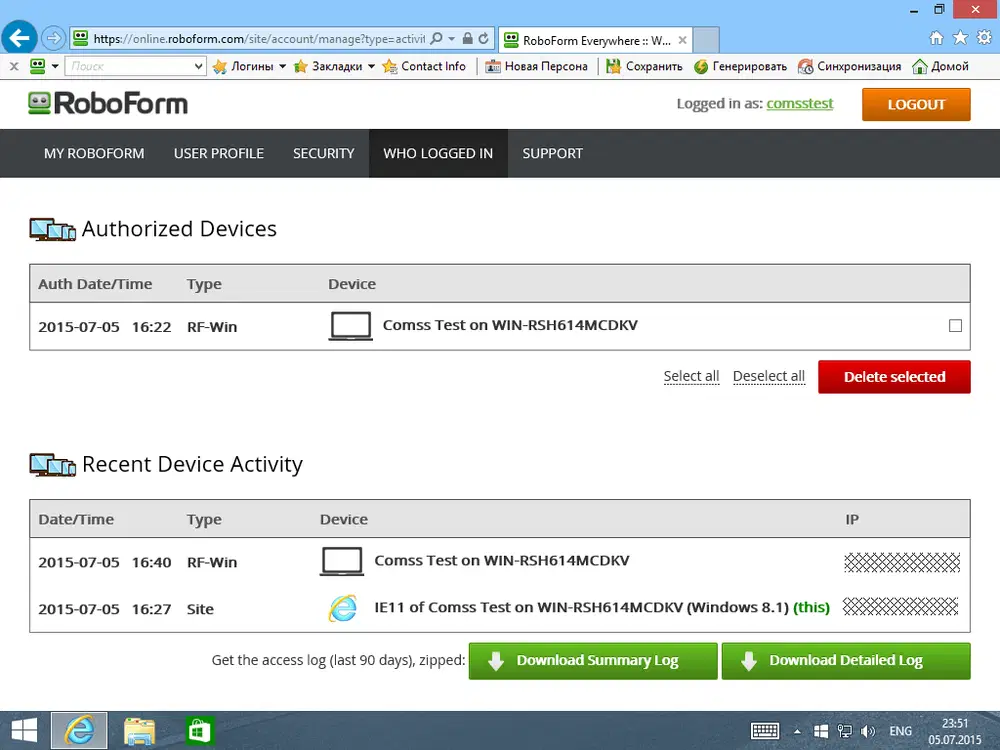Show hidden tray icons arrow

tap(797, 731)
